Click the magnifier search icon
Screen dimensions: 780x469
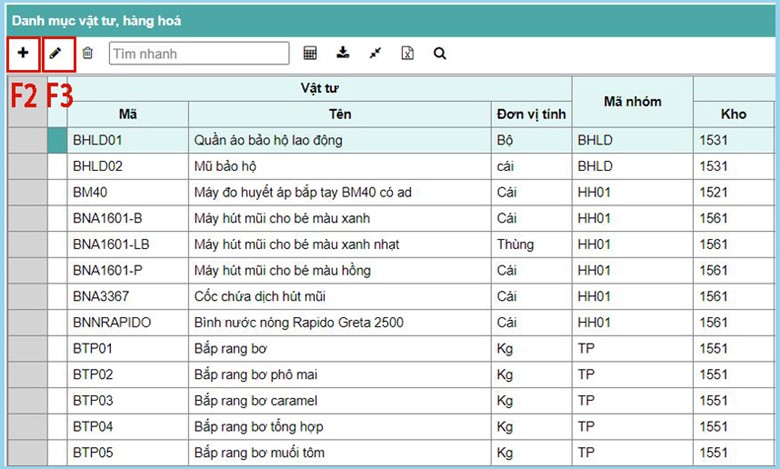tap(439, 53)
